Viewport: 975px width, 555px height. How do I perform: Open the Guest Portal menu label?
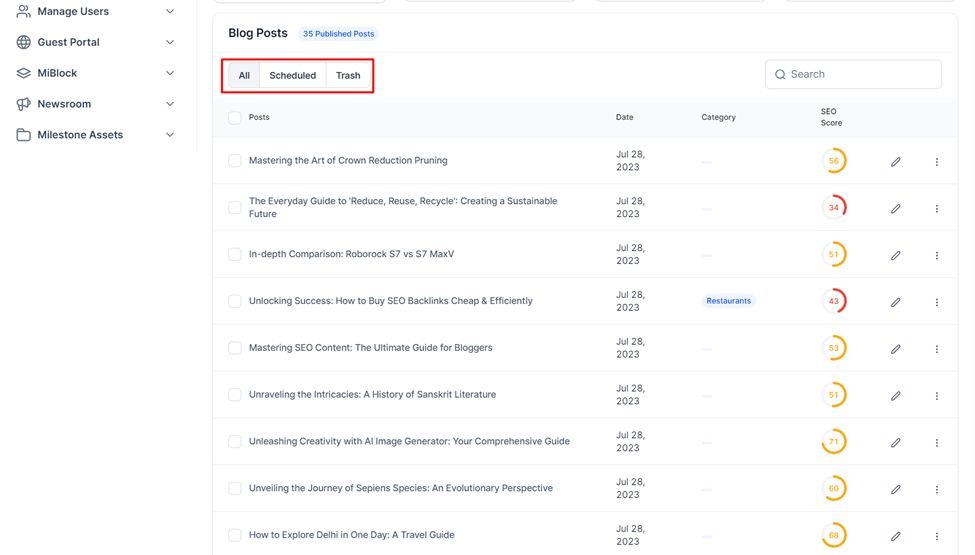pos(68,42)
